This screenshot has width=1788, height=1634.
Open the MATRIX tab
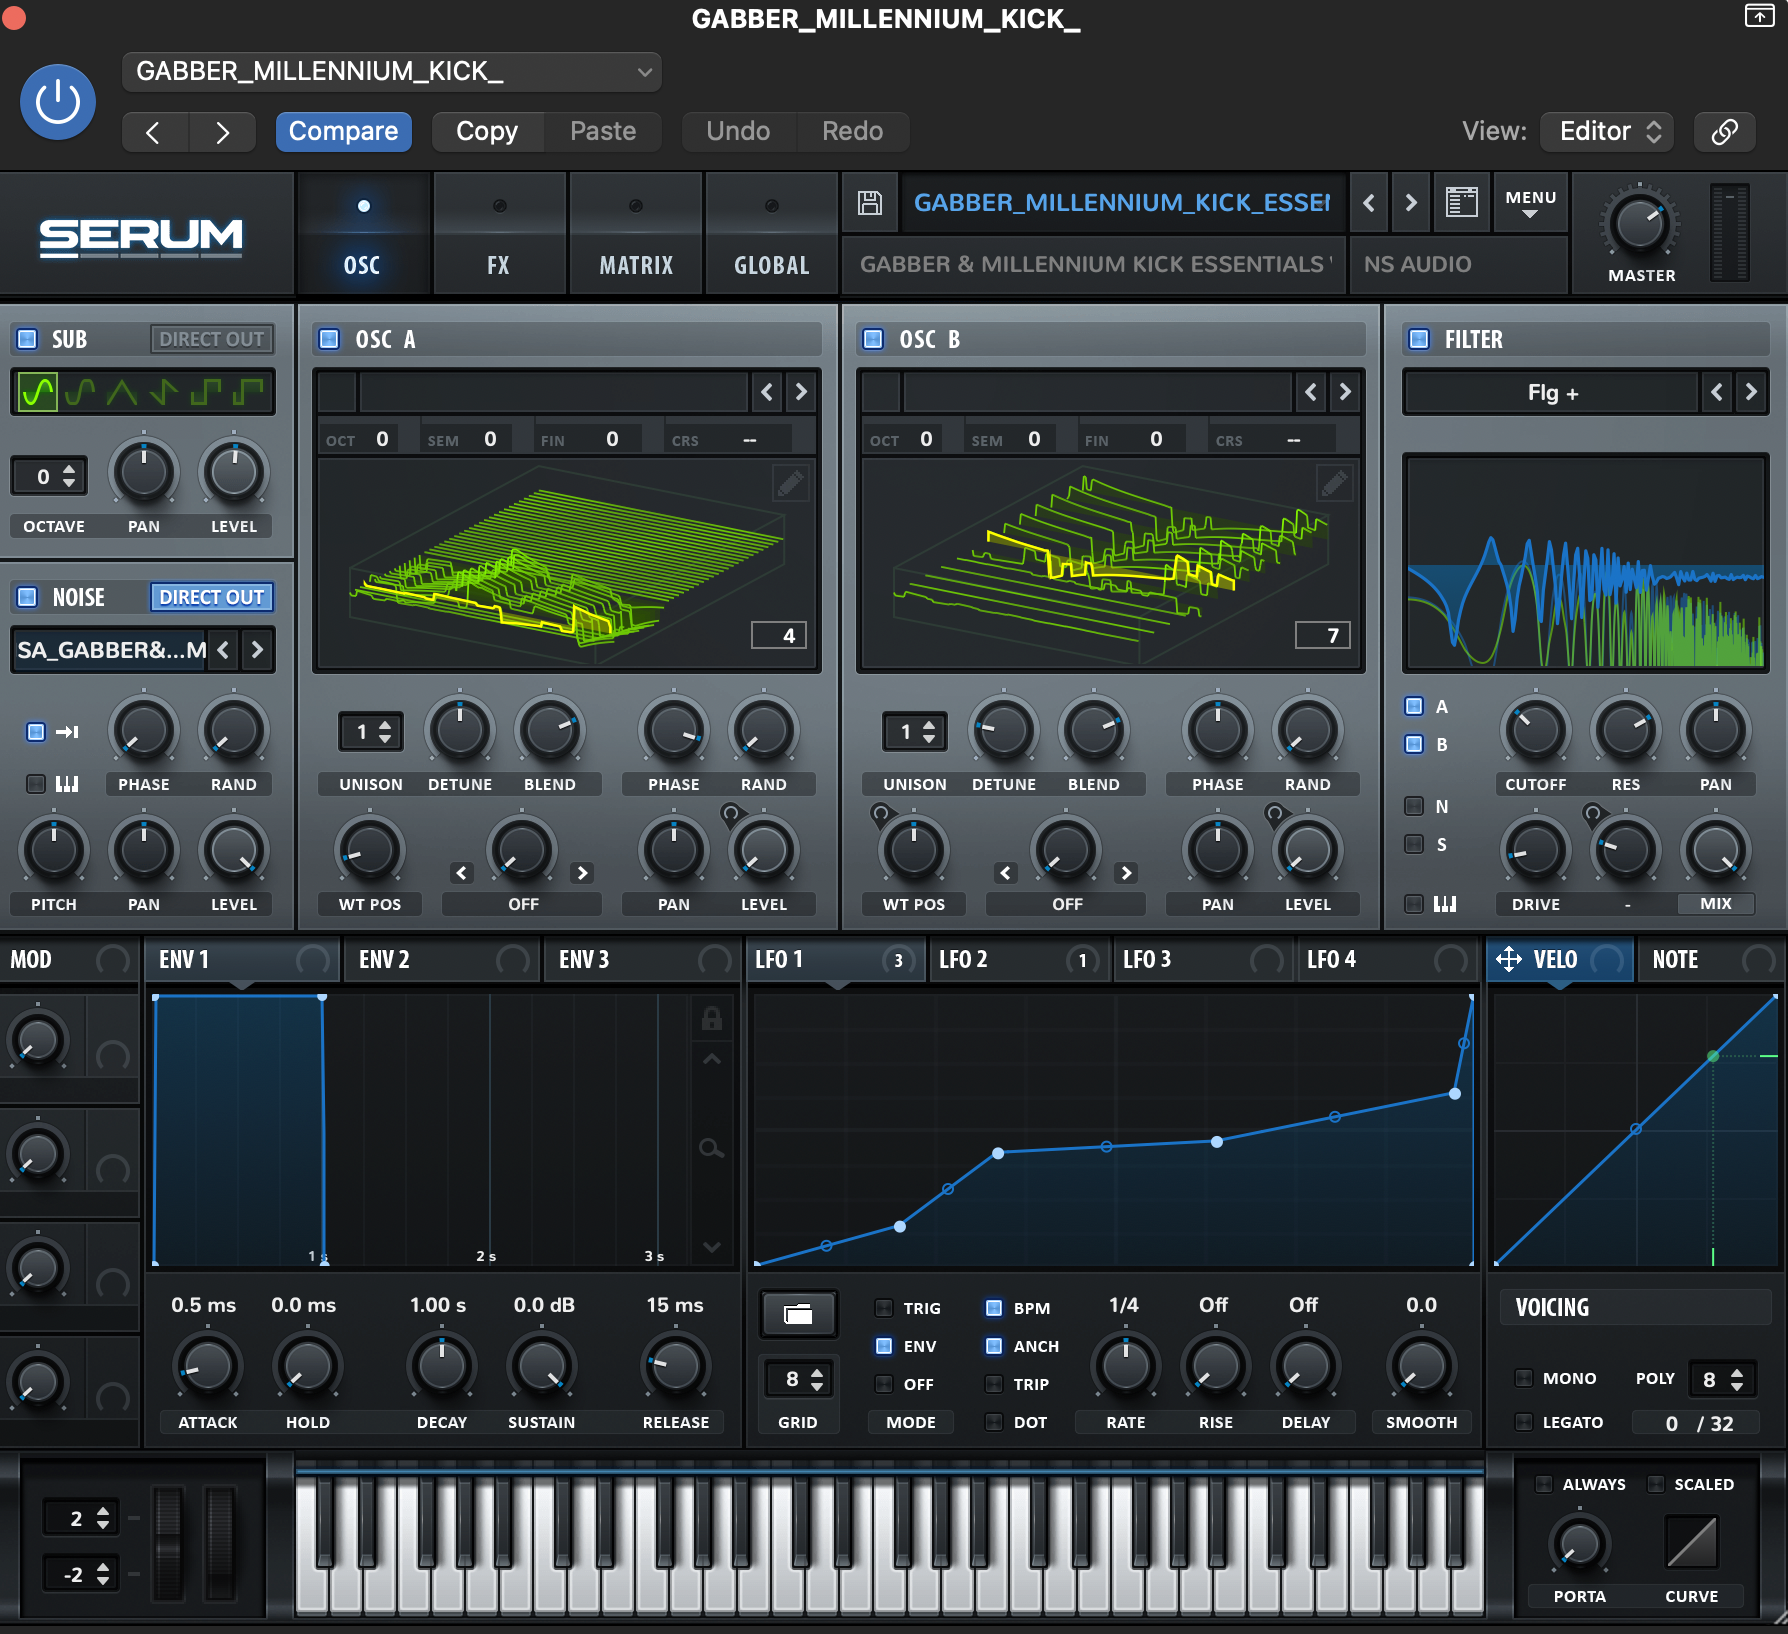tap(636, 236)
